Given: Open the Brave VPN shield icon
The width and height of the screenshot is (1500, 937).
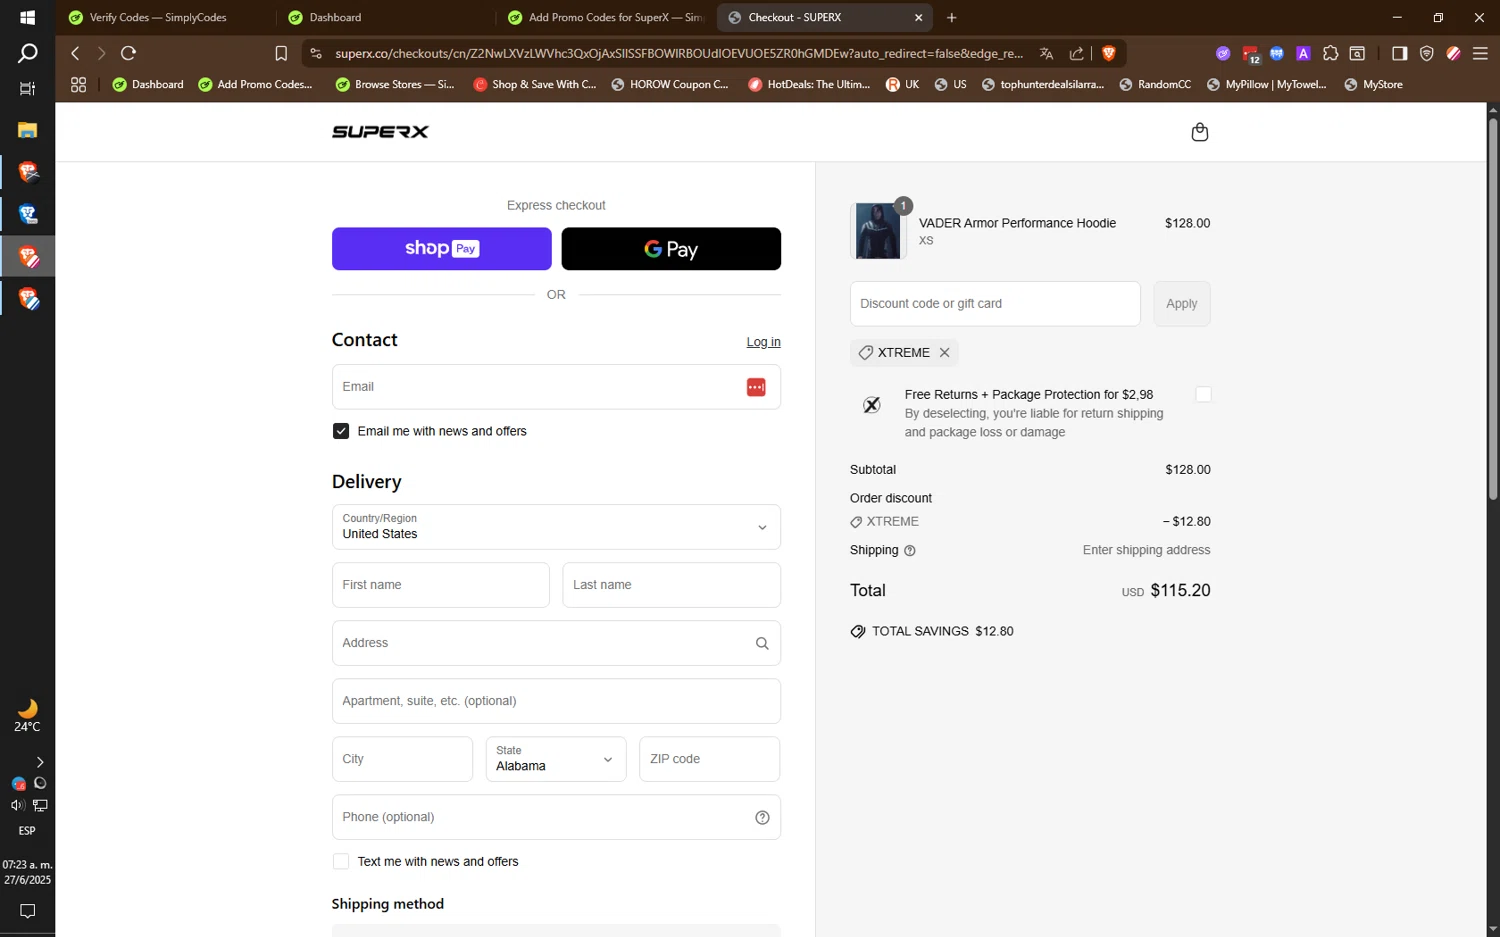Looking at the screenshot, I should tap(1426, 54).
